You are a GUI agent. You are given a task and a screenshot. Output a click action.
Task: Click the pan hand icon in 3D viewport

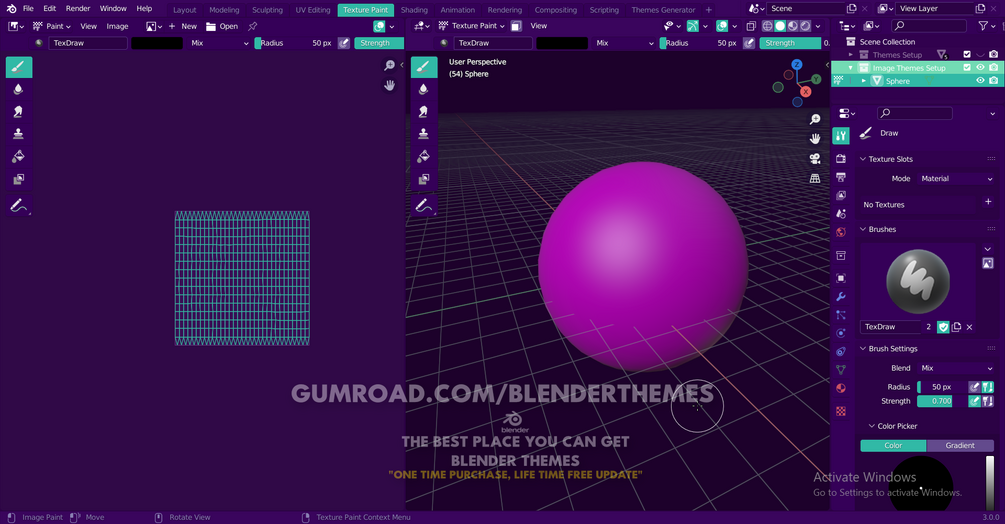click(x=815, y=138)
